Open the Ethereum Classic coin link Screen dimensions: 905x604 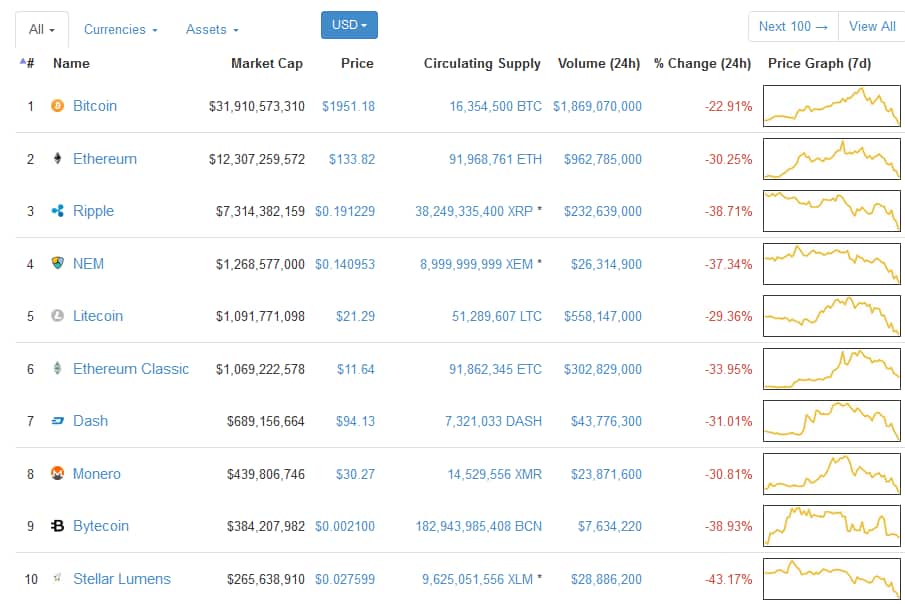(x=130, y=369)
